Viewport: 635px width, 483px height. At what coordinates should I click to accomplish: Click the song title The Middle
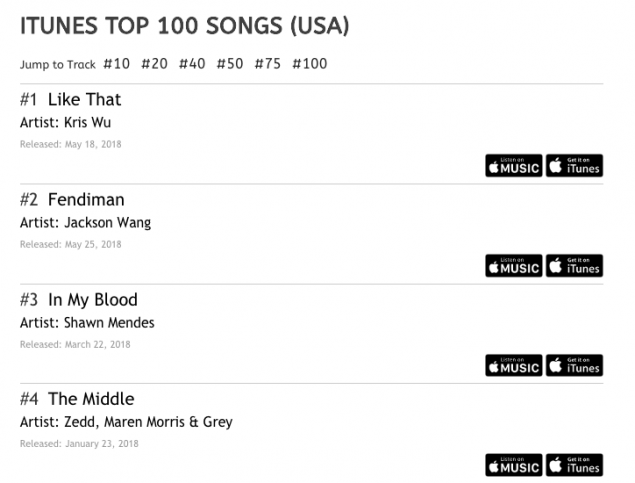click(x=90, y=399)
